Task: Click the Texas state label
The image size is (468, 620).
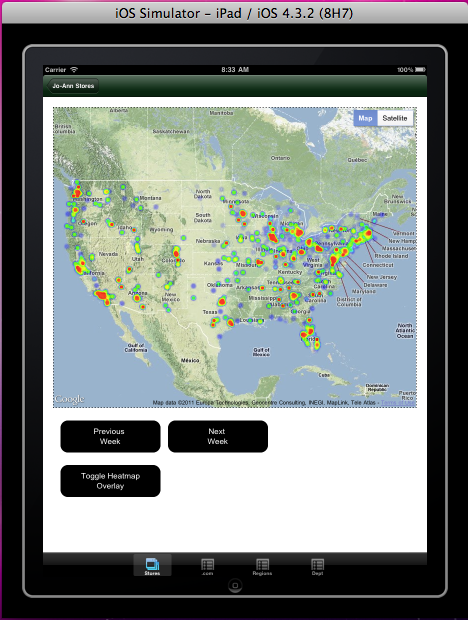Action: [210, 312]
